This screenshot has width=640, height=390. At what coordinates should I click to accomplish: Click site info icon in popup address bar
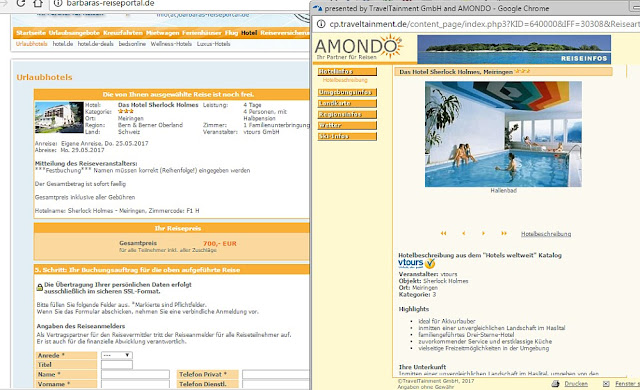point(321,24)
